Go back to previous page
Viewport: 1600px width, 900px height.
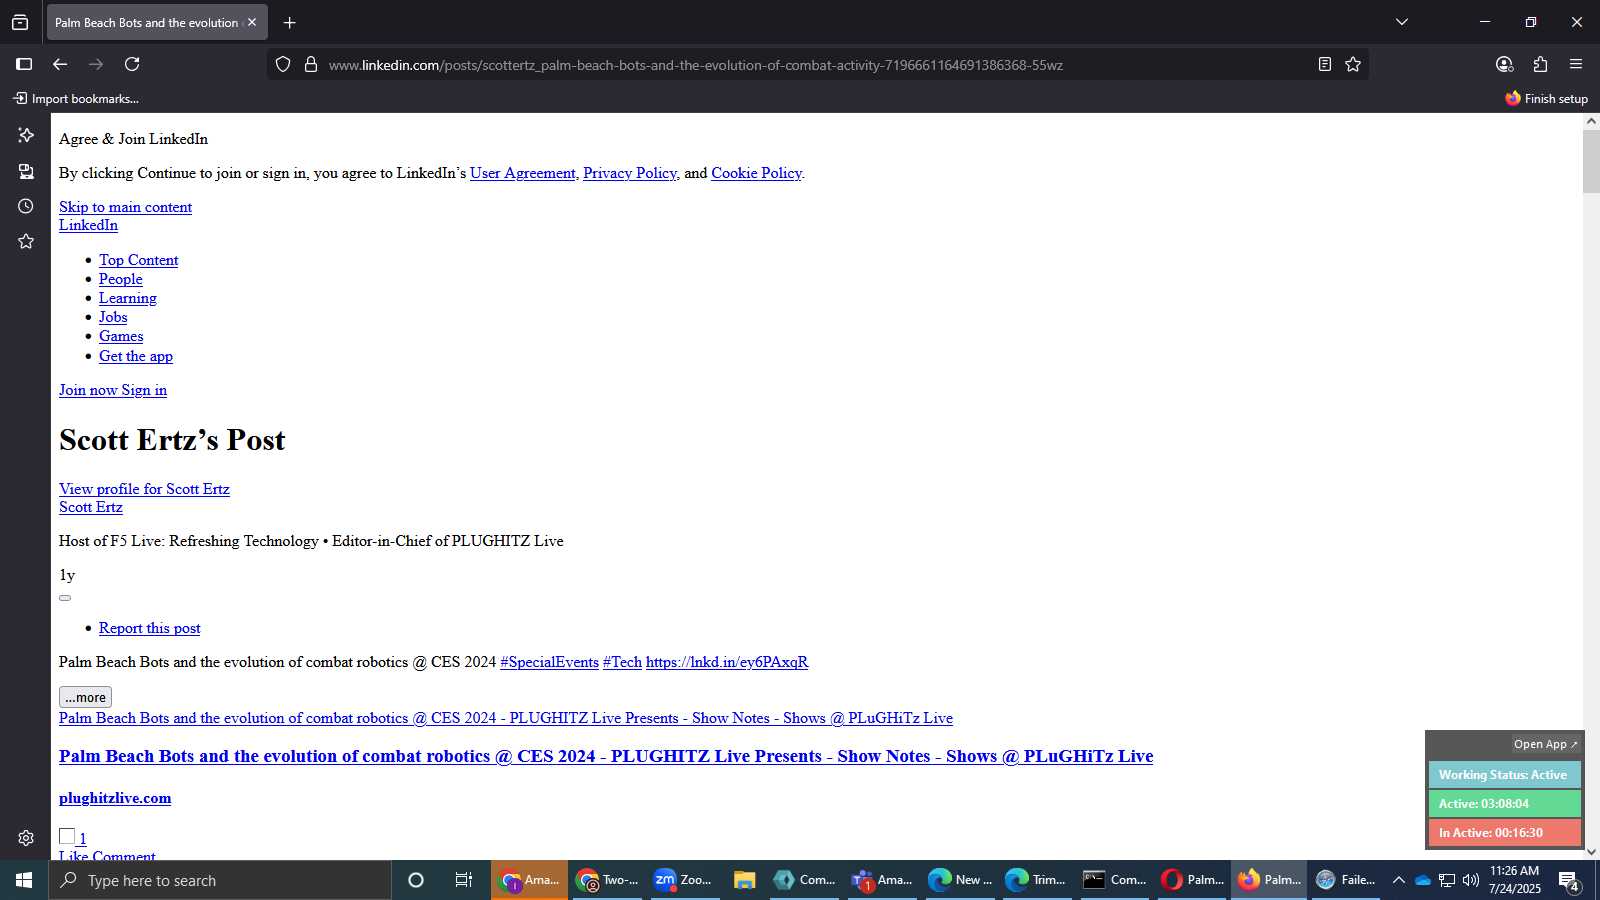(60, 64)
